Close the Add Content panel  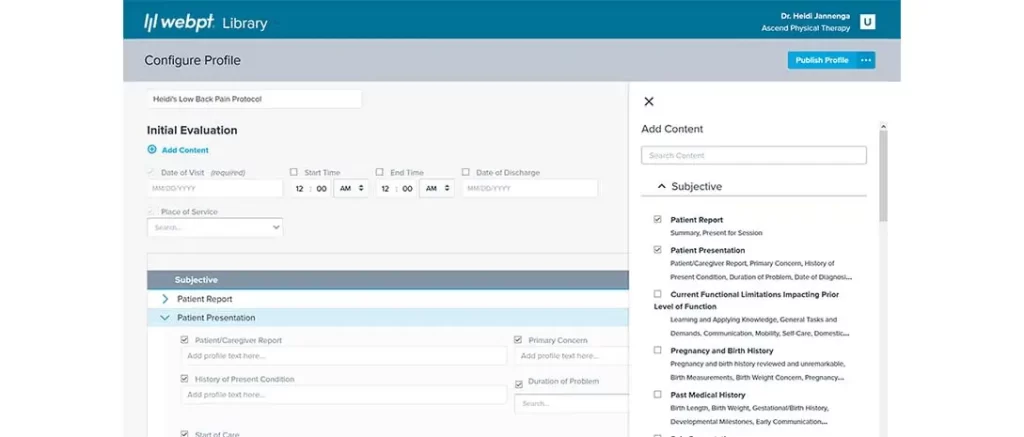coord(649,102)
